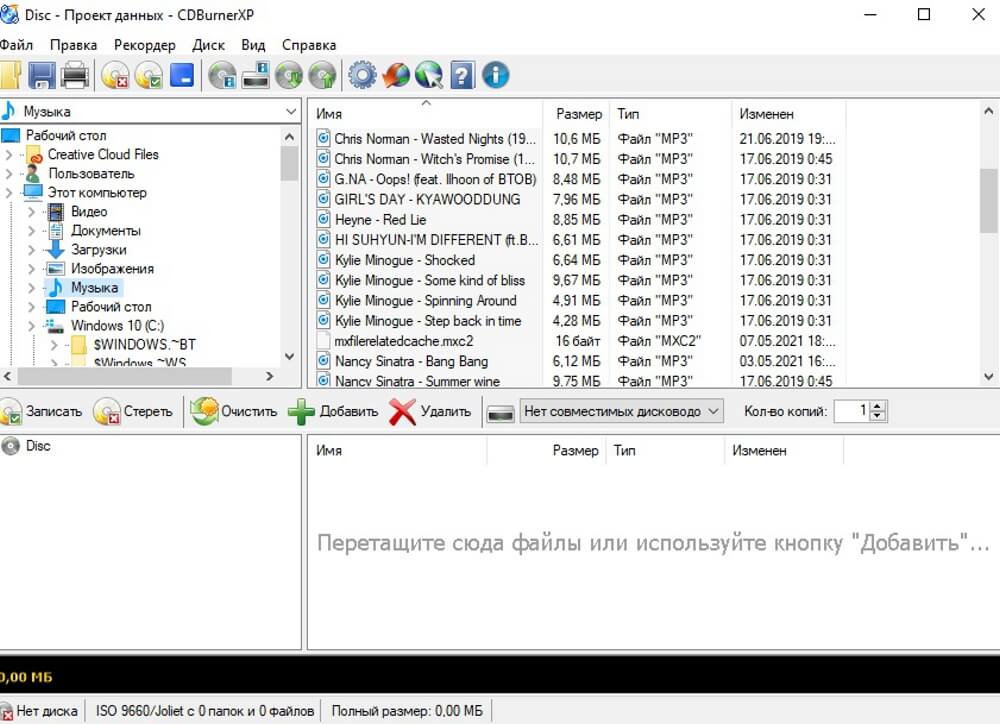The height and width of the screenshot is (724, 1000).
Task: Click the Creative Cloud Files icon
Action: click(34, 155)
